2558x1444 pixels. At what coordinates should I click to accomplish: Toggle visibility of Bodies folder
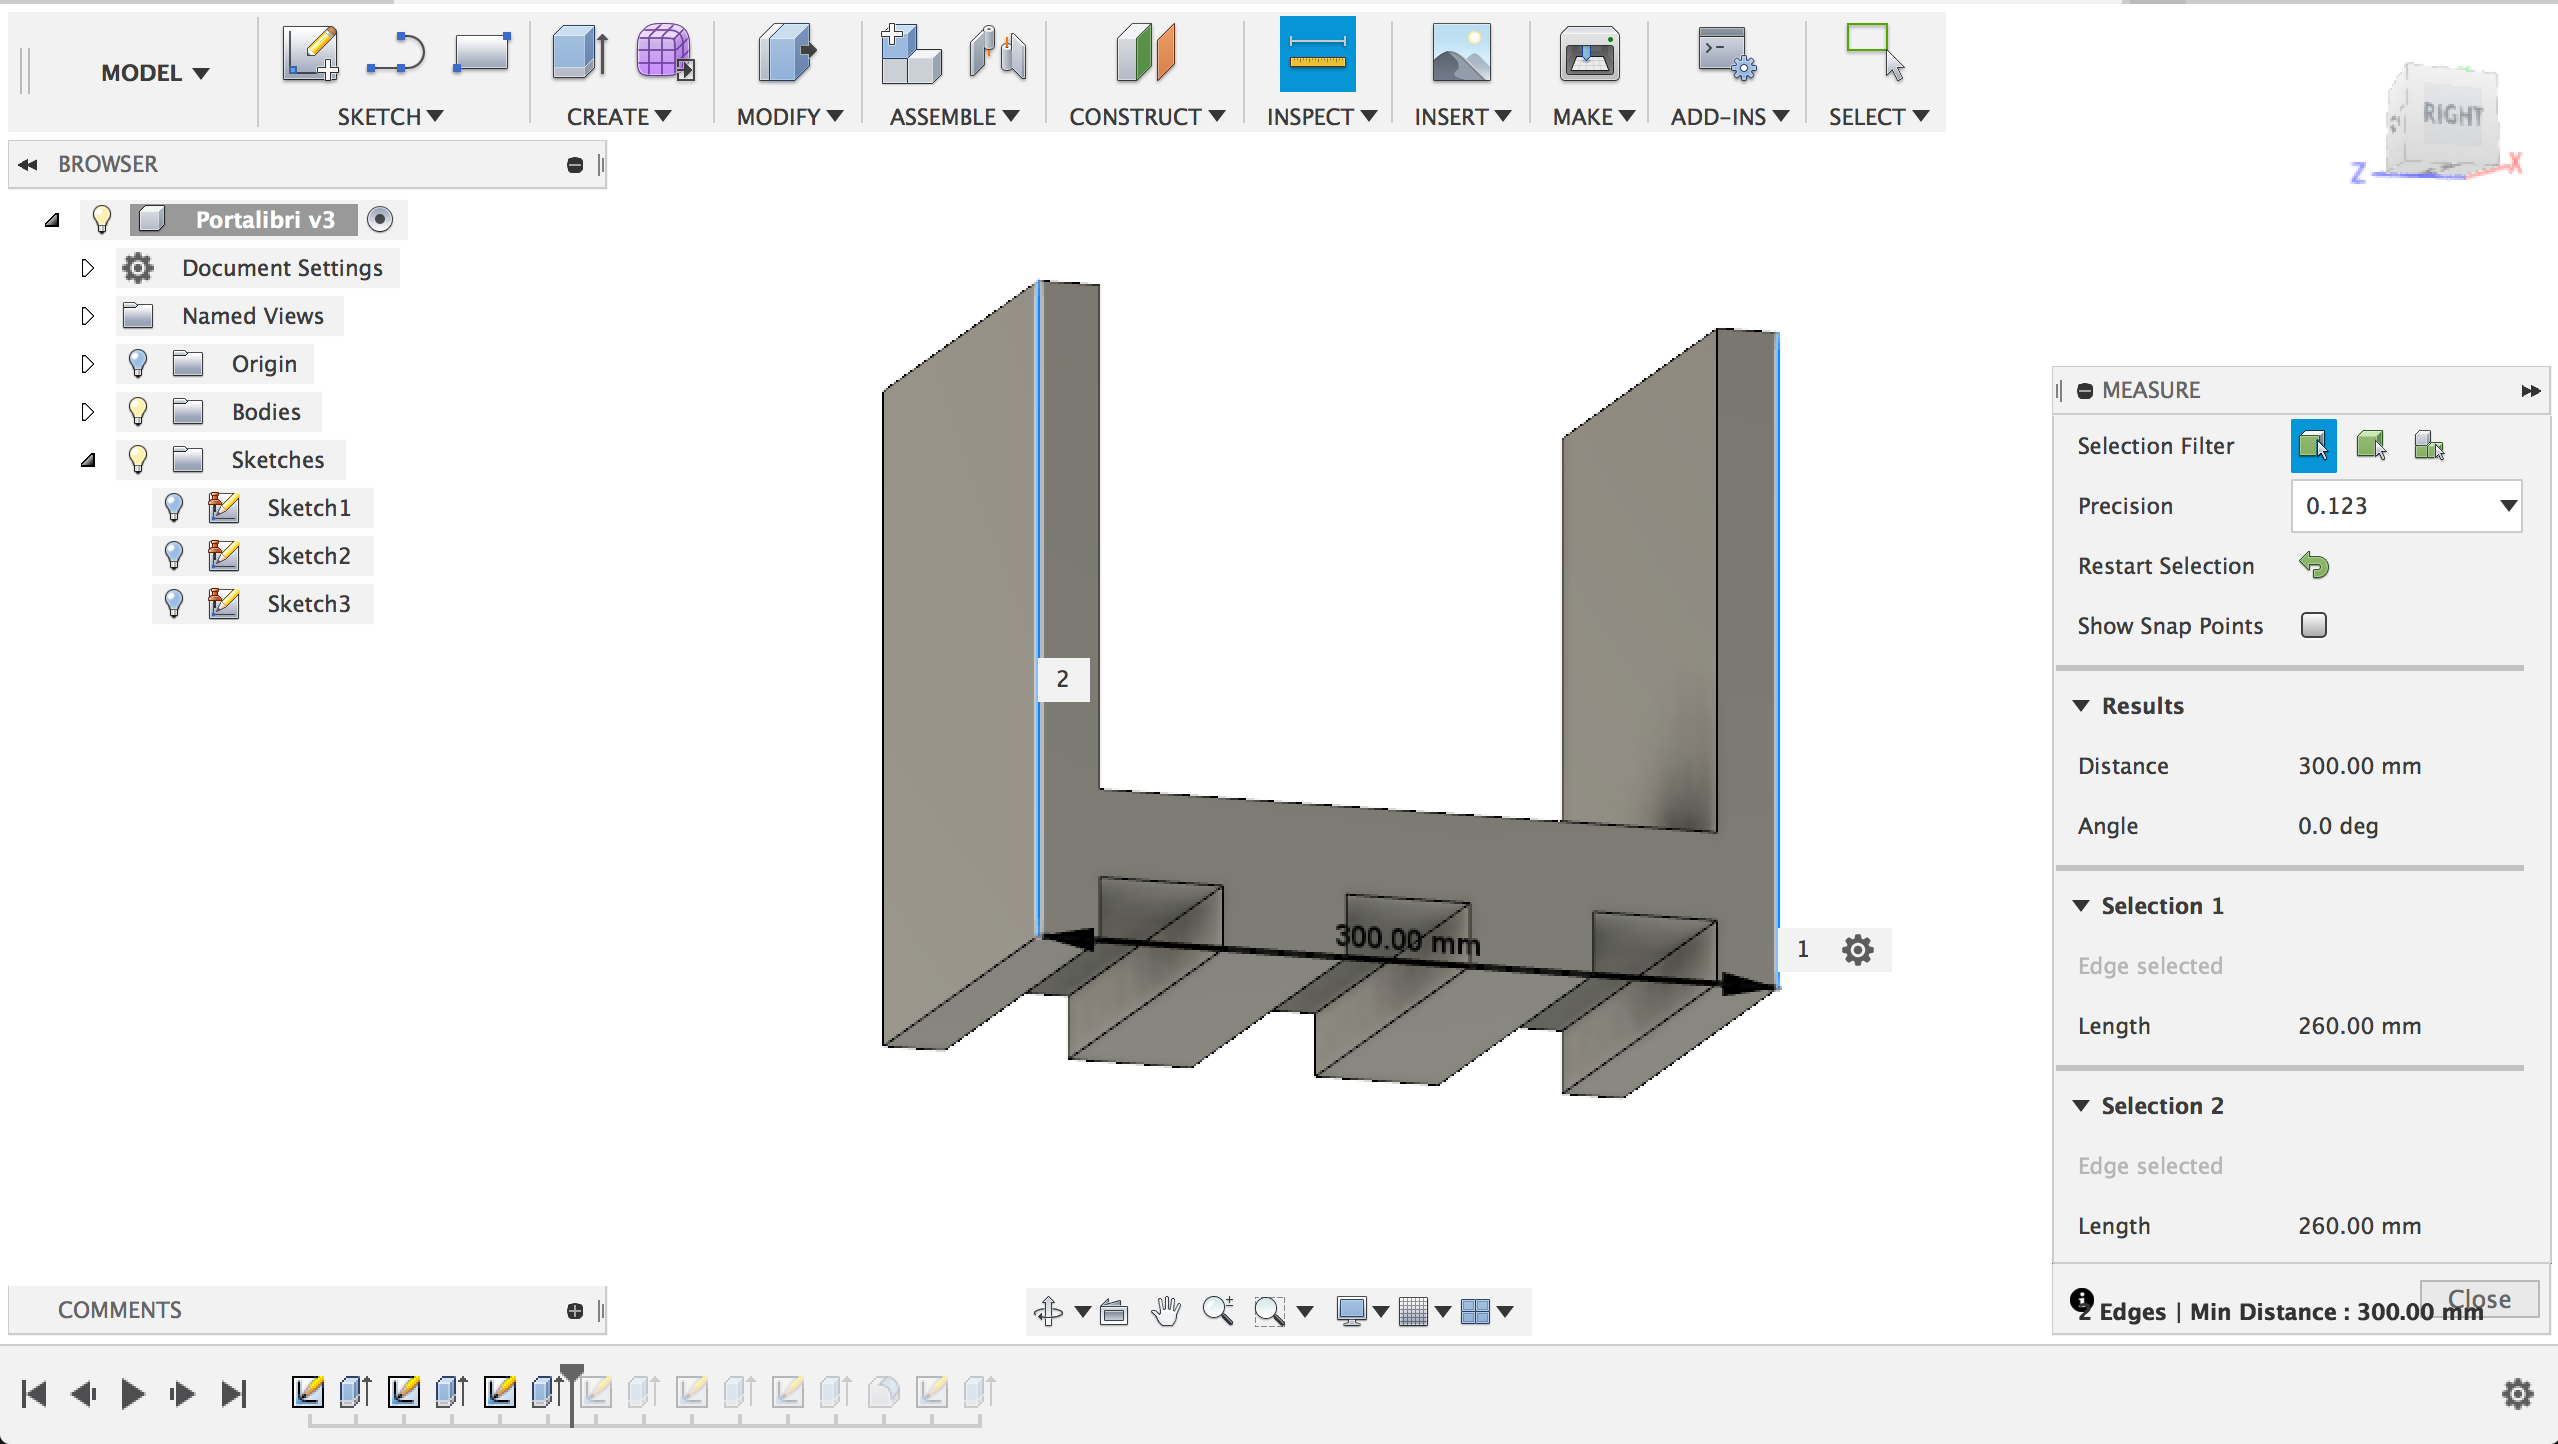click(x=139, y=411)
